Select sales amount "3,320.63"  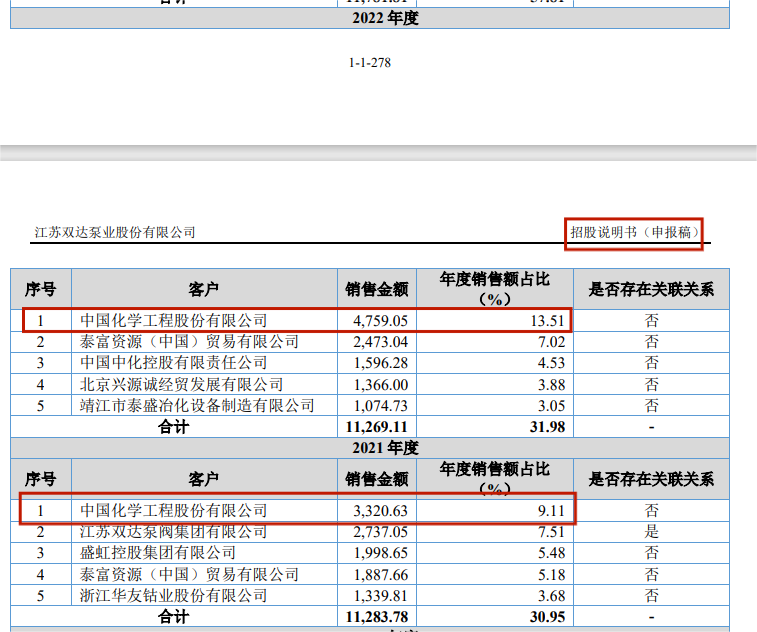coord(380,511)
